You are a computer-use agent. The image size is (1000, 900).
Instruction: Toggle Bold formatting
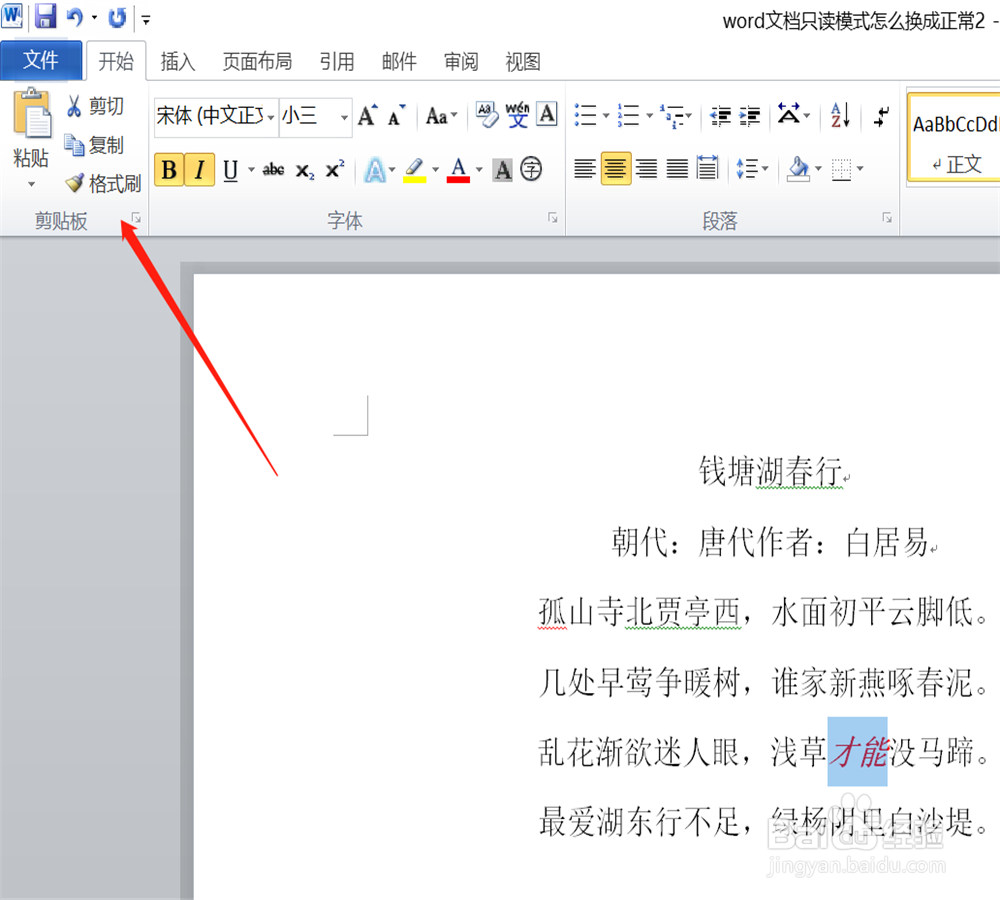[169, 169]
